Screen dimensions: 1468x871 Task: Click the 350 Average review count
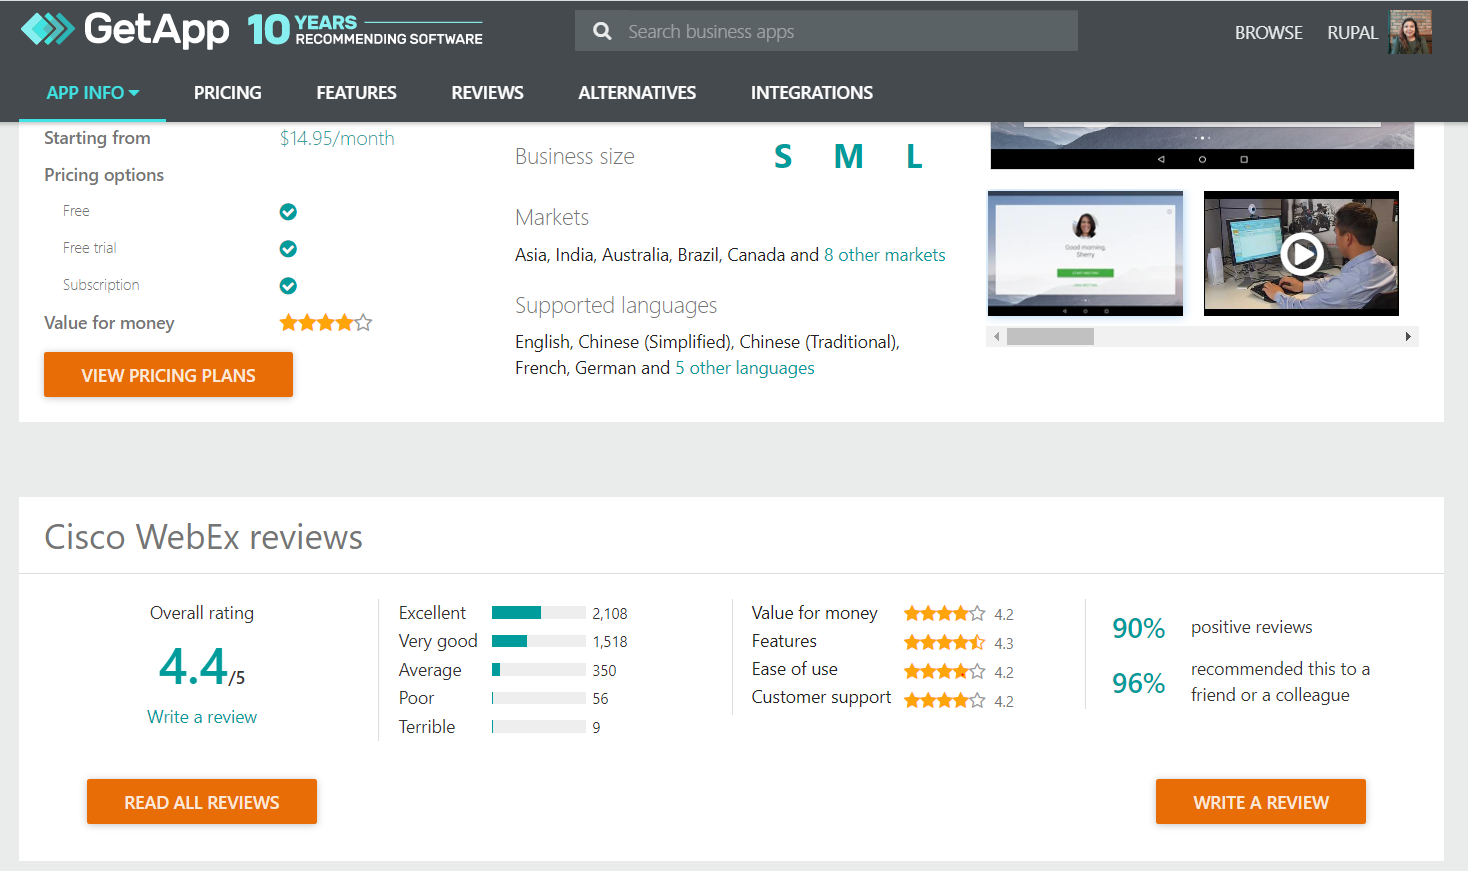click(604, 671)
